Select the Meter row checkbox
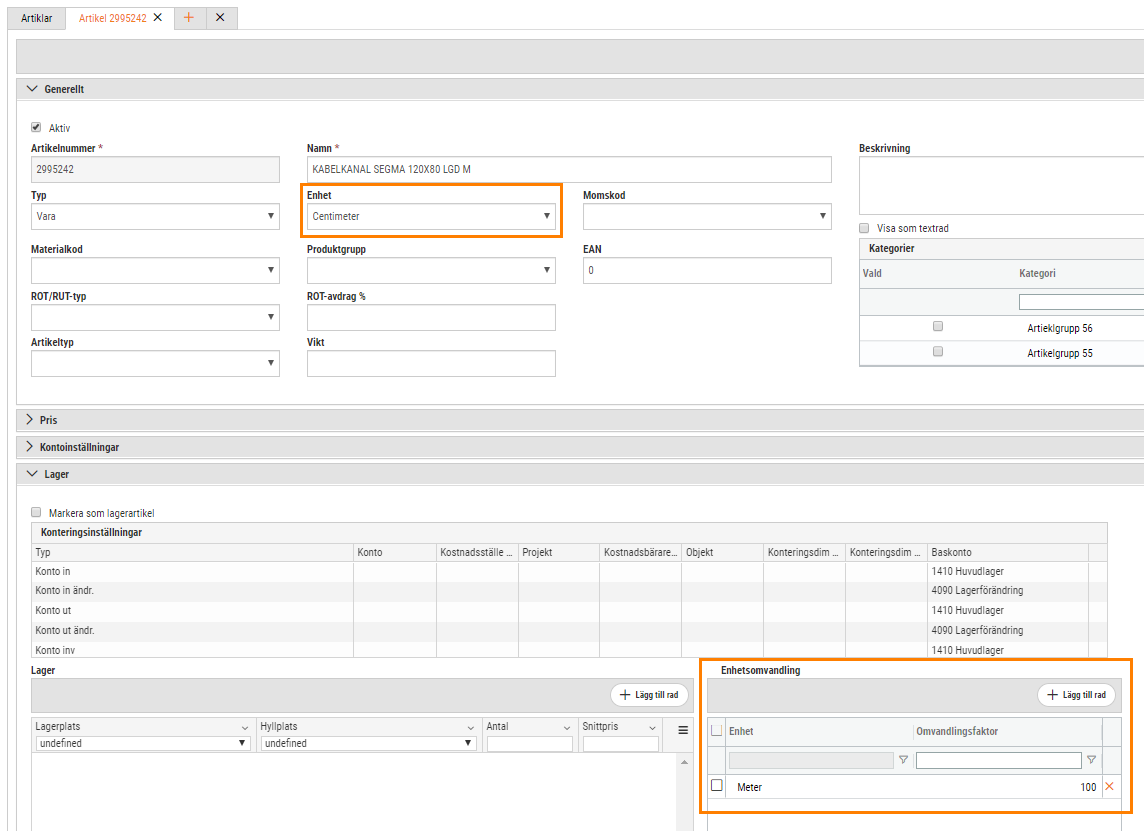The height and width of the screenshot is (831, 1144). point(716,786)
